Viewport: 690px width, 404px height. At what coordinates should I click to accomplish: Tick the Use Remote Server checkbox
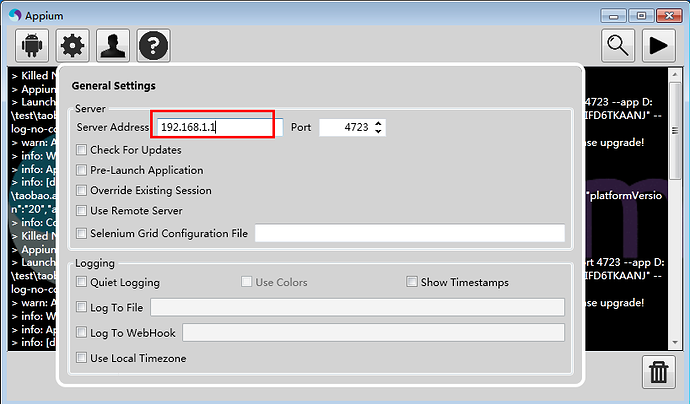(81, 210)
